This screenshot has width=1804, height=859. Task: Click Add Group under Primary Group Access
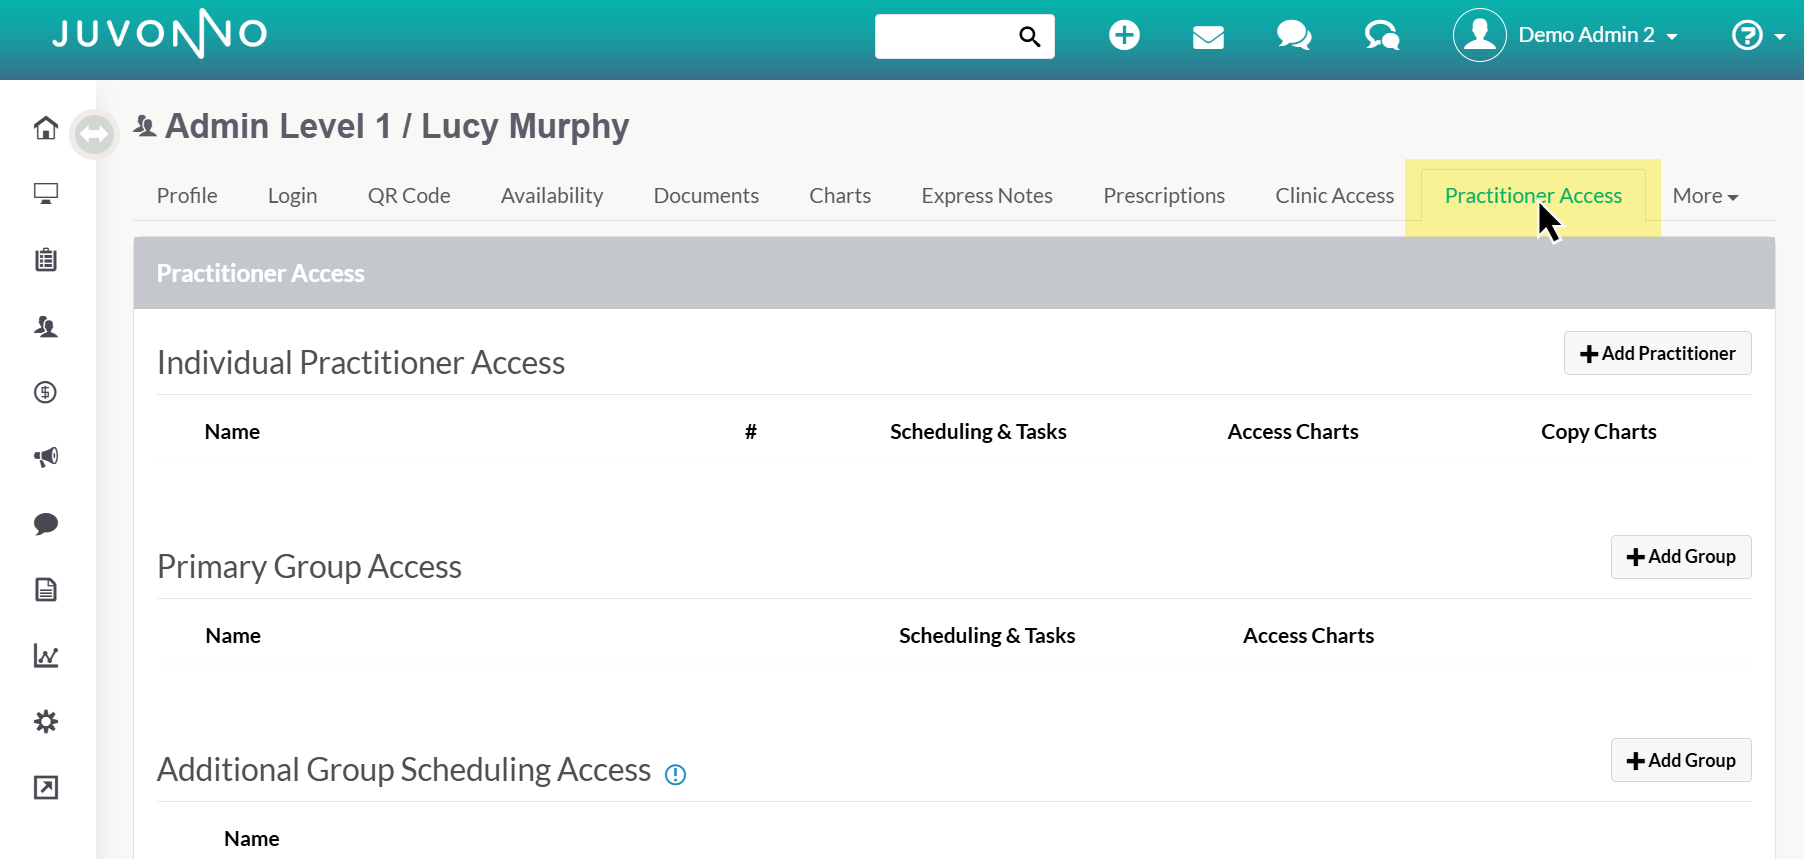[x=1680, y=557]
